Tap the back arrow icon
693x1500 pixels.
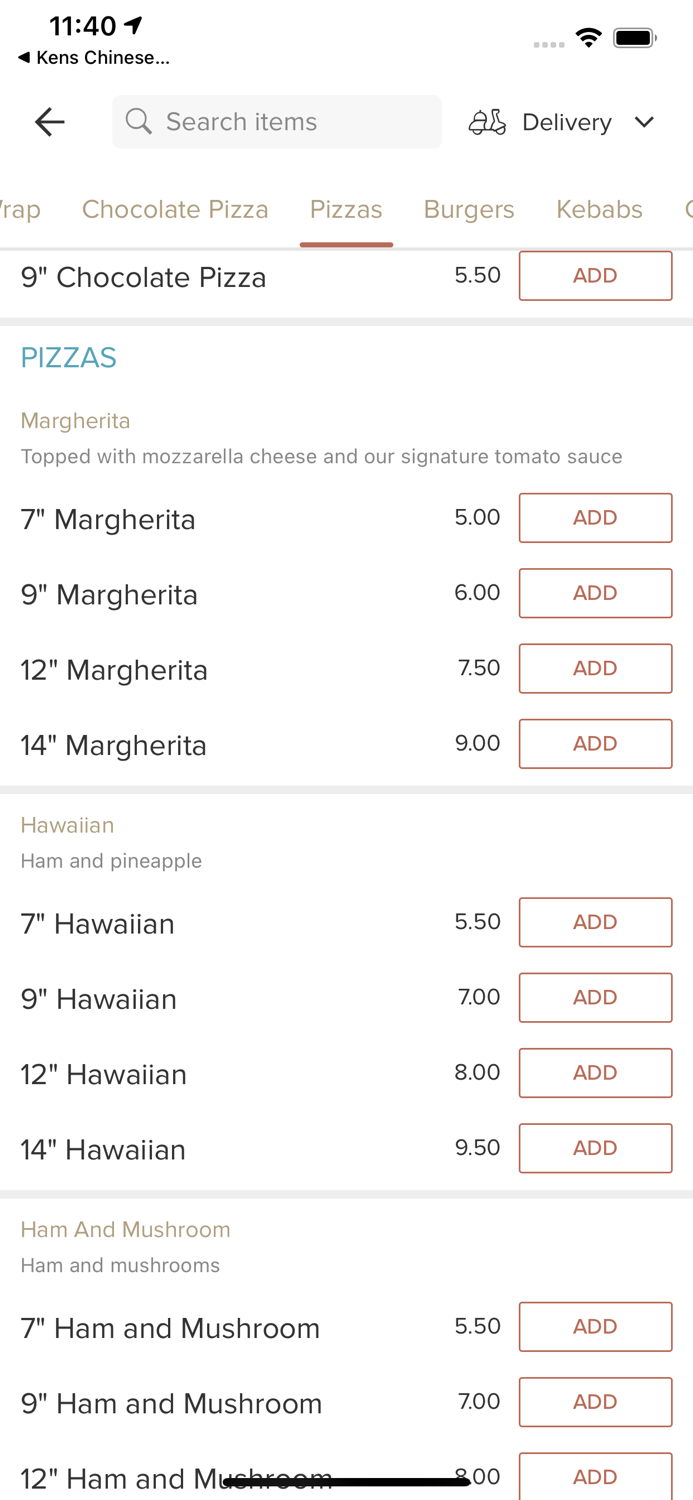49,122
